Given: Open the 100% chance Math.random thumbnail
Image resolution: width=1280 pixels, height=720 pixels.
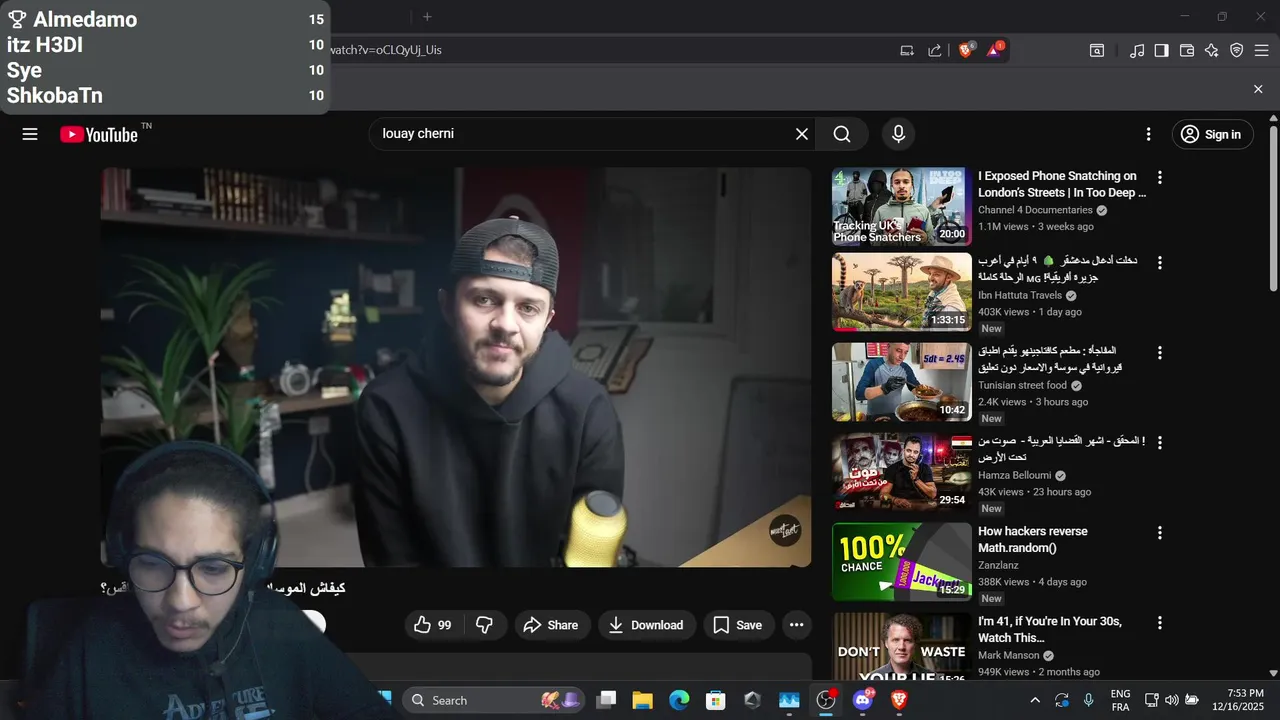Looking at the screenshot, I should pyautogui.click(x=901, y=562).
